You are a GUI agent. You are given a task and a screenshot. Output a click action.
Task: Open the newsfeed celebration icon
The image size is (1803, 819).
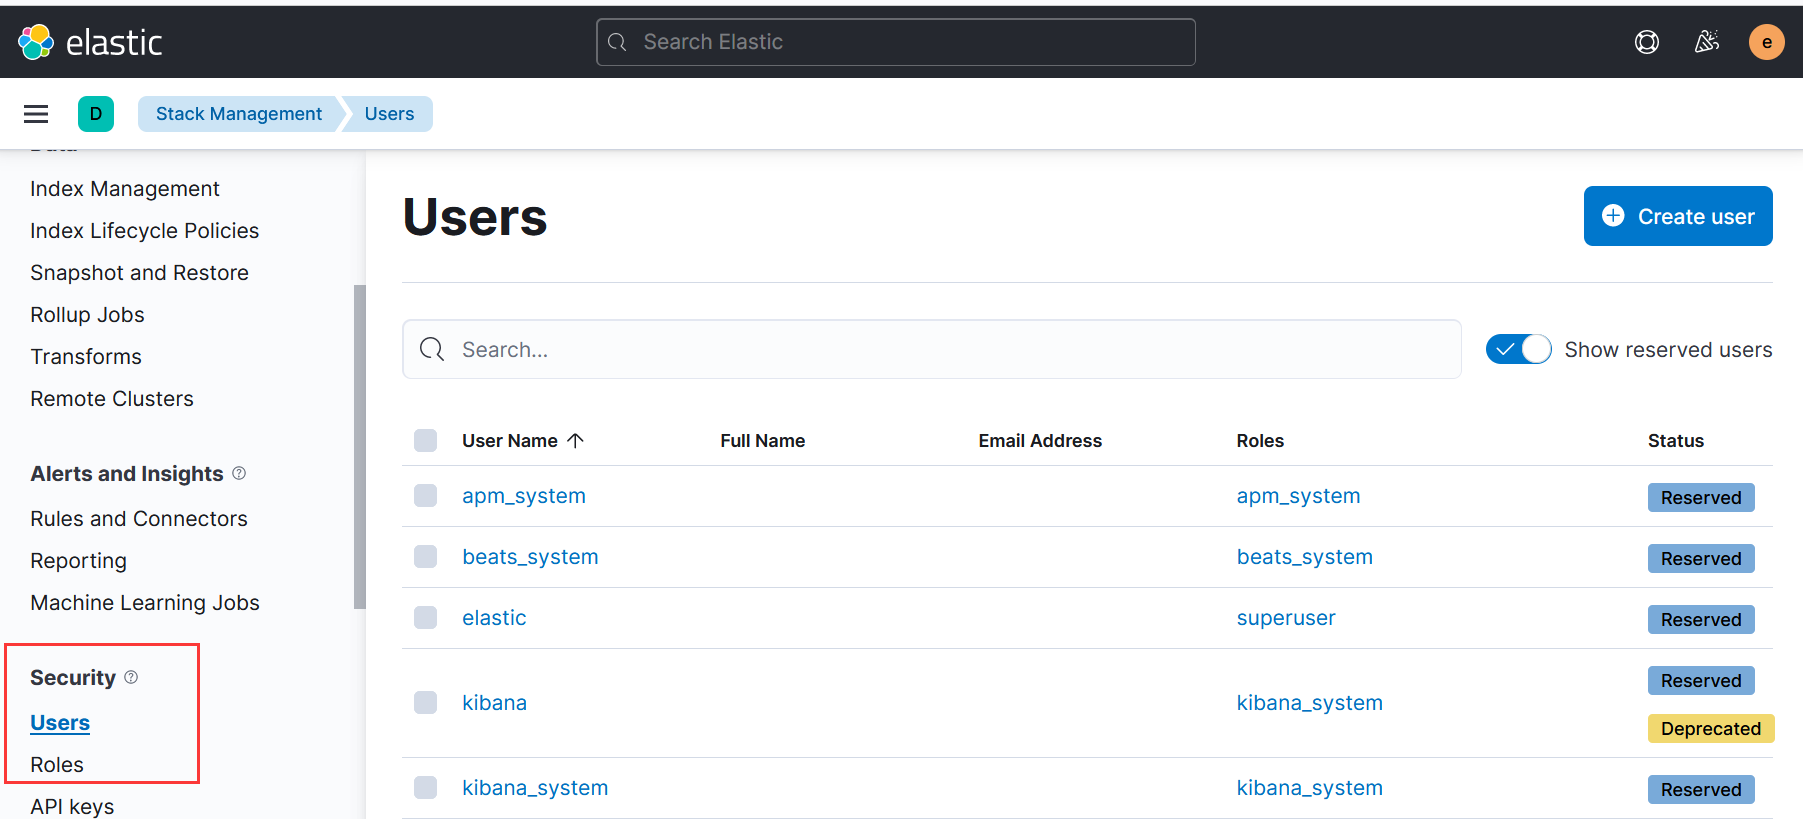coord(1707,42)
